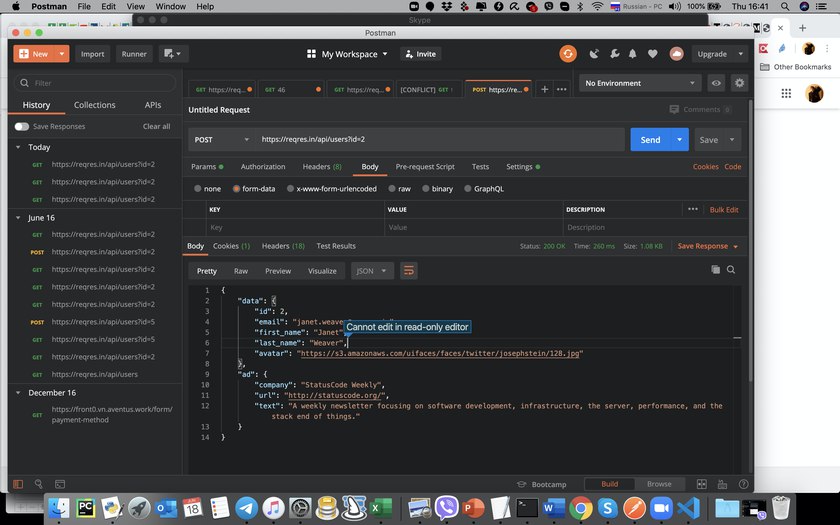The height and width of the screenshot is (525, 840).
Task: Open the New button dropdown arrow
Action: [62, 54]
